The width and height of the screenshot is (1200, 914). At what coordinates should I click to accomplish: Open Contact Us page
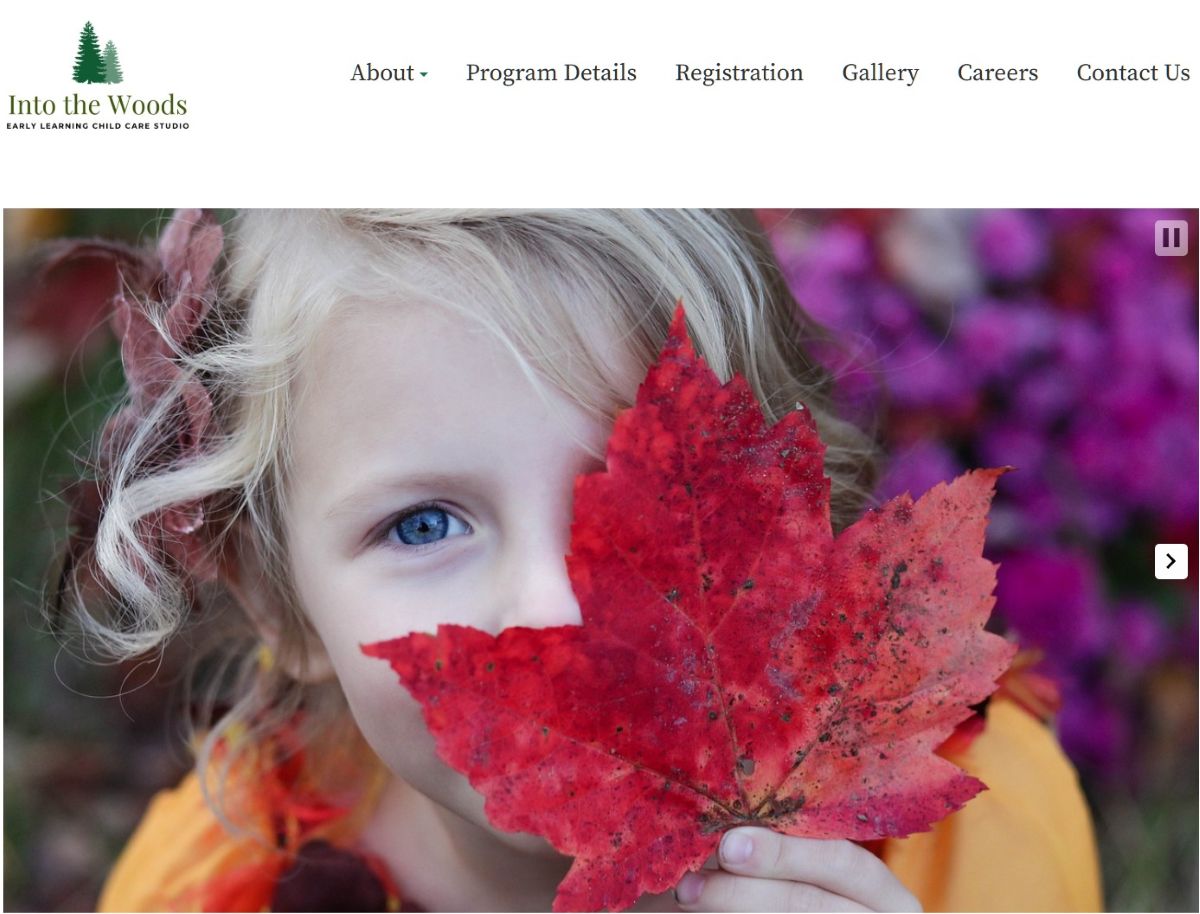(x=1133, y=73)
